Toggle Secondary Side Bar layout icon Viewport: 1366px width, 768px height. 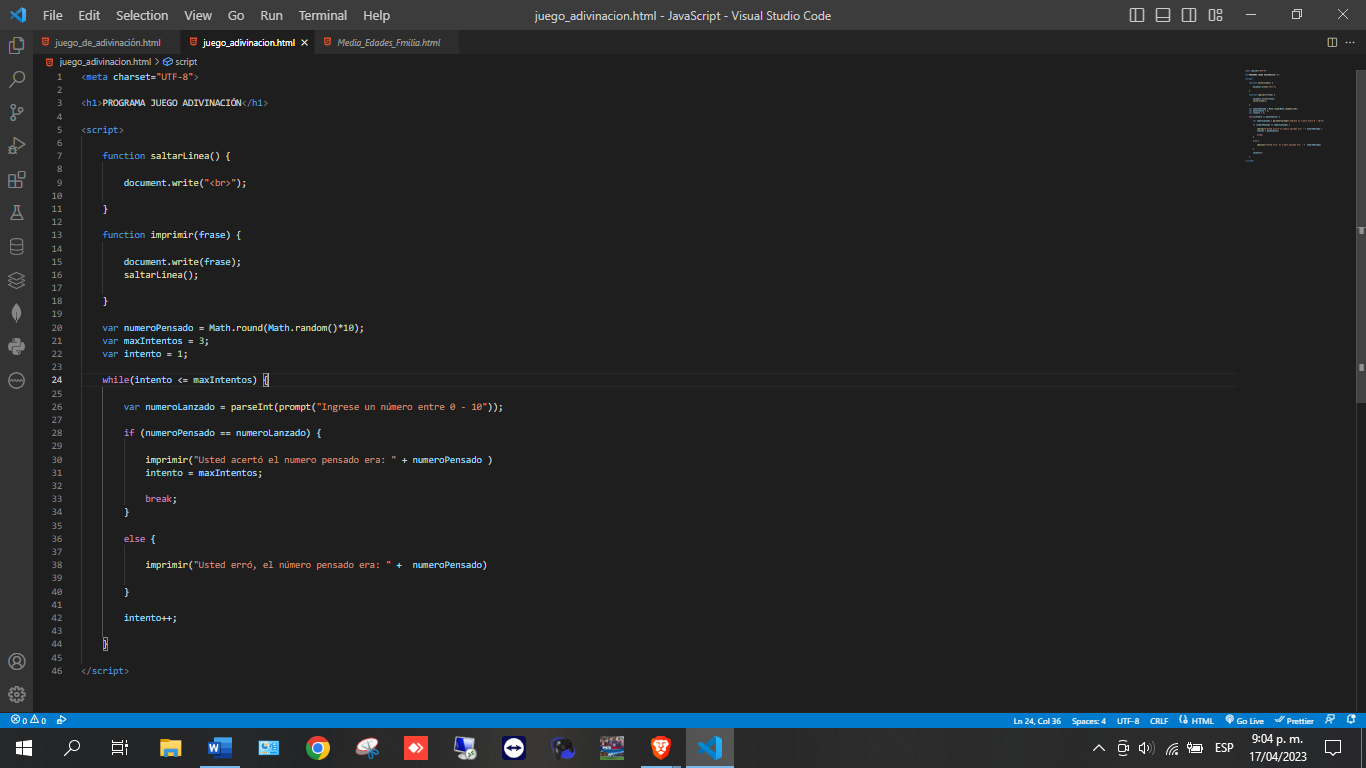tap(1189, 15)
